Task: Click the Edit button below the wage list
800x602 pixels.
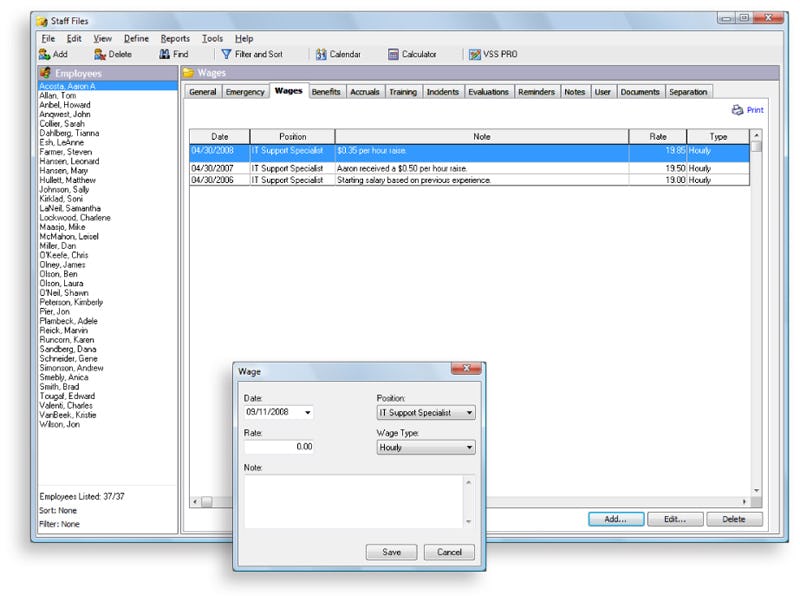Action: [x=675, y=519]
